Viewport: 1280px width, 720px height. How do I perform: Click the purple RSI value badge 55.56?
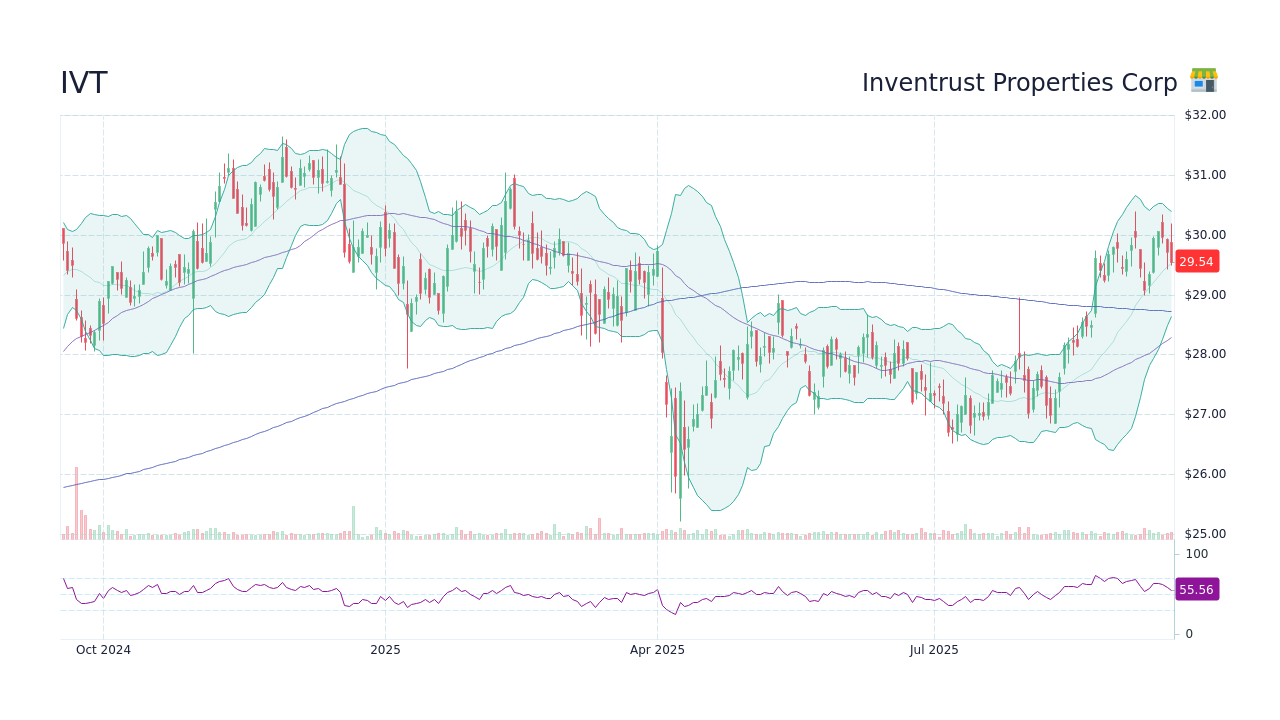coord(1196,590)
